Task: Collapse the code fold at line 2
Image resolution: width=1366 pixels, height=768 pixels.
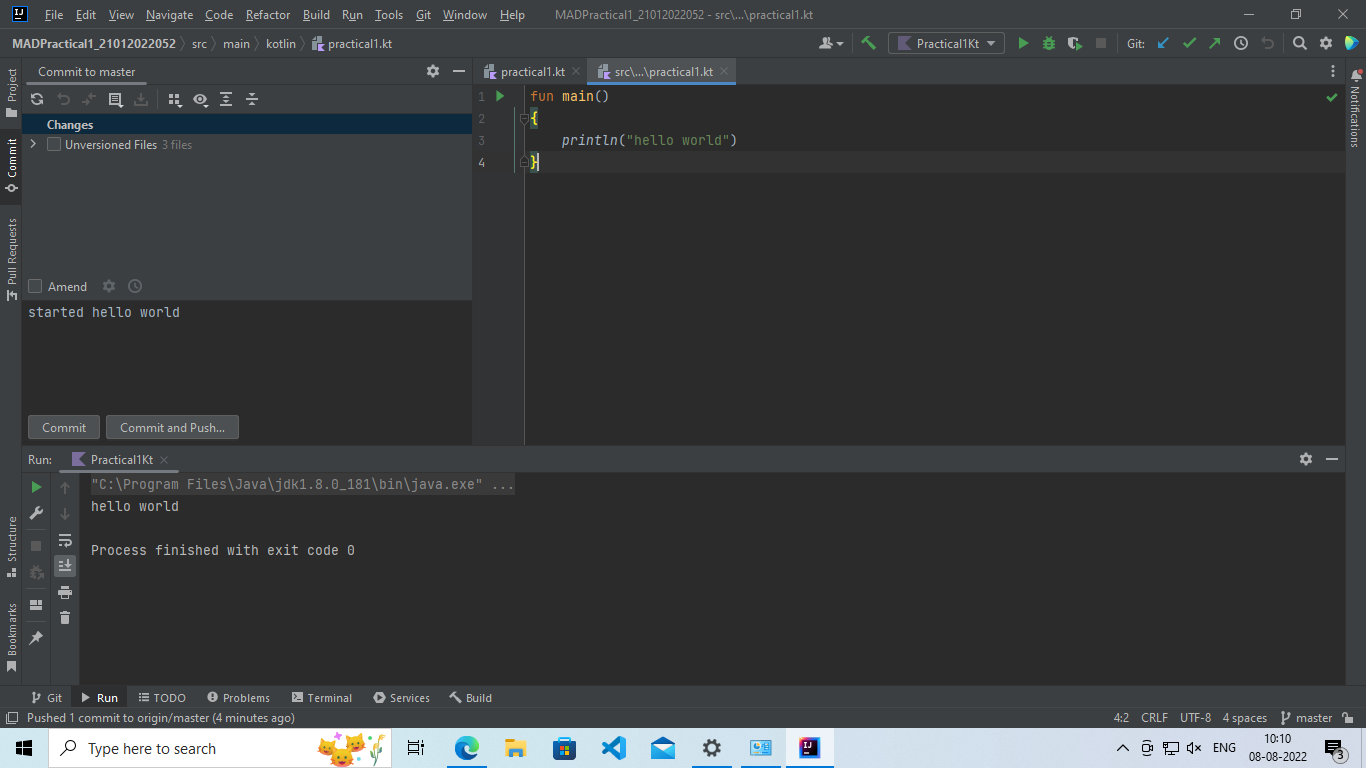Action: (523, 118)
